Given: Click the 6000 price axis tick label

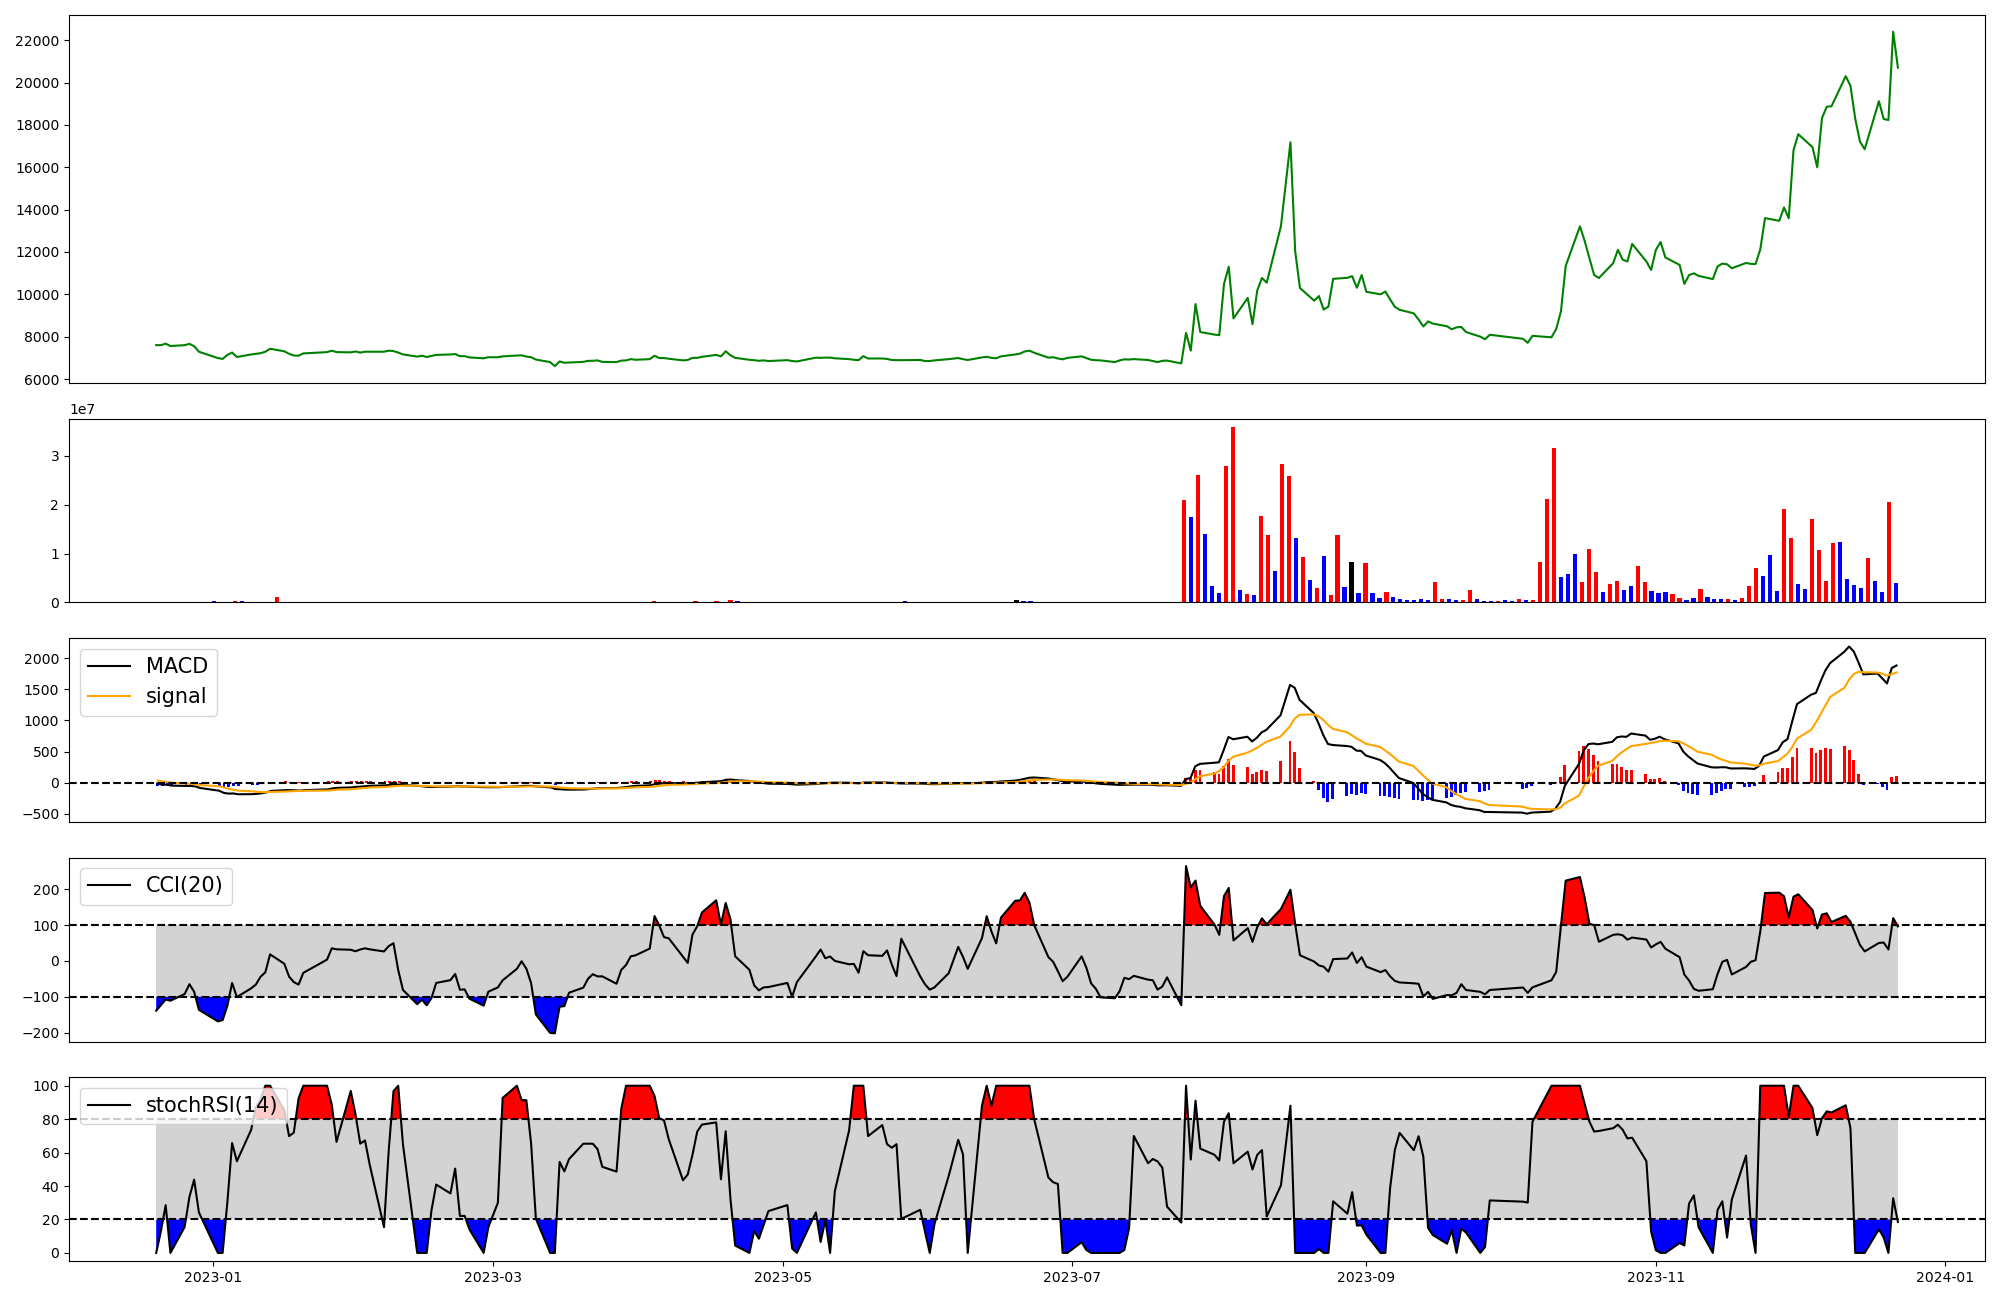Looking at the screenshot, I should click(x=41, y=380).
